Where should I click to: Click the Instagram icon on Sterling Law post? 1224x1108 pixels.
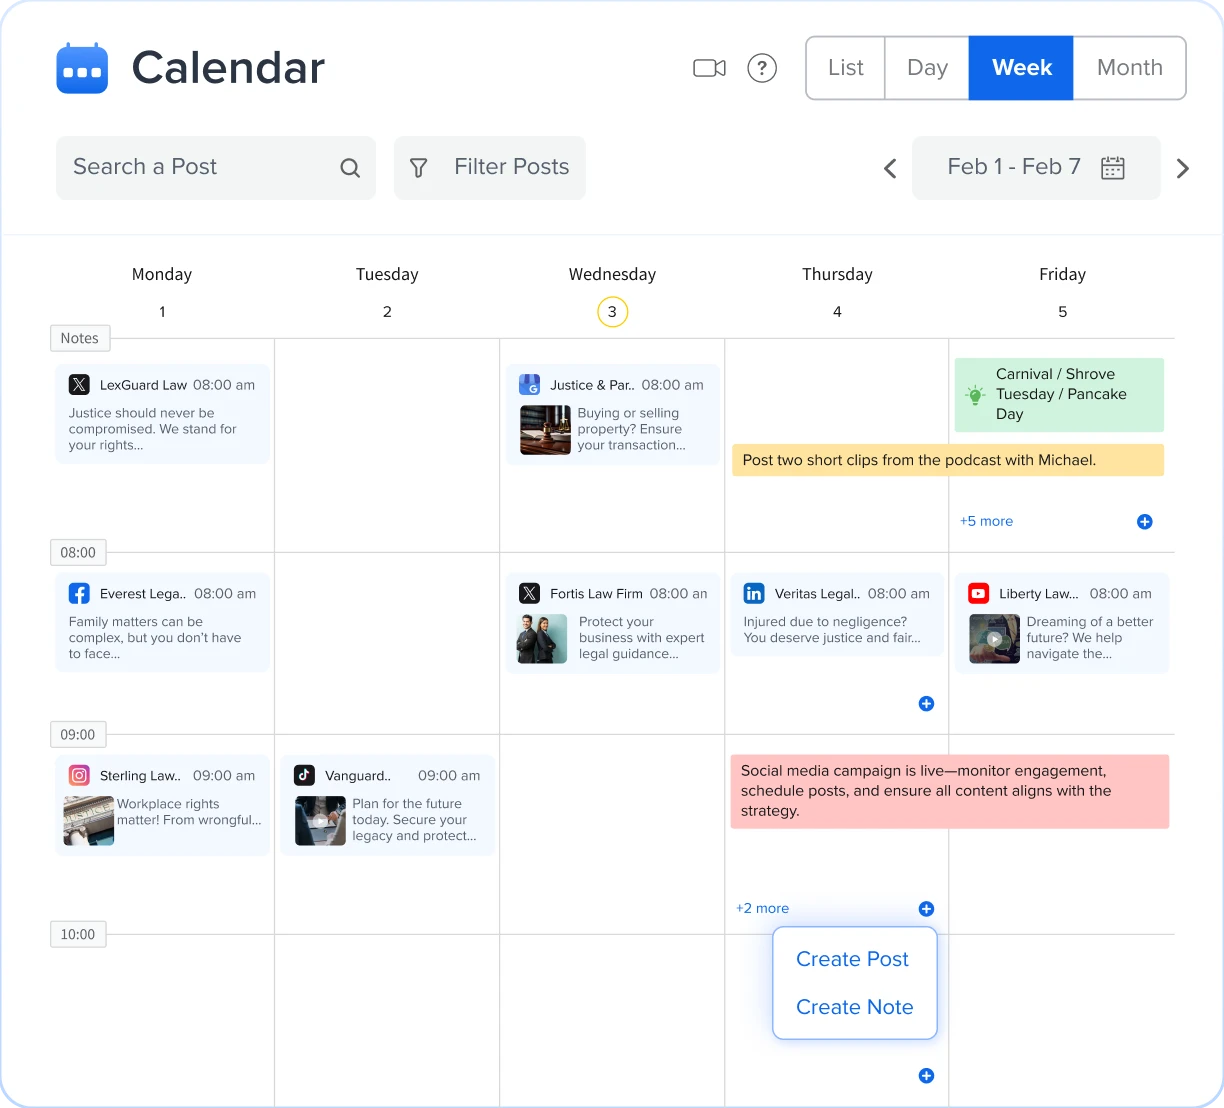point(78,775)
